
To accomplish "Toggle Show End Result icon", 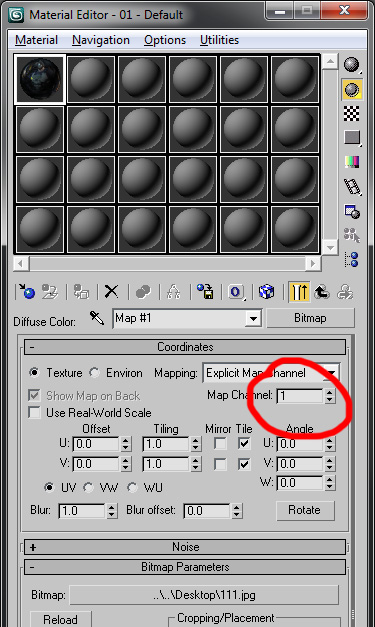I will (x=299, y=292).
